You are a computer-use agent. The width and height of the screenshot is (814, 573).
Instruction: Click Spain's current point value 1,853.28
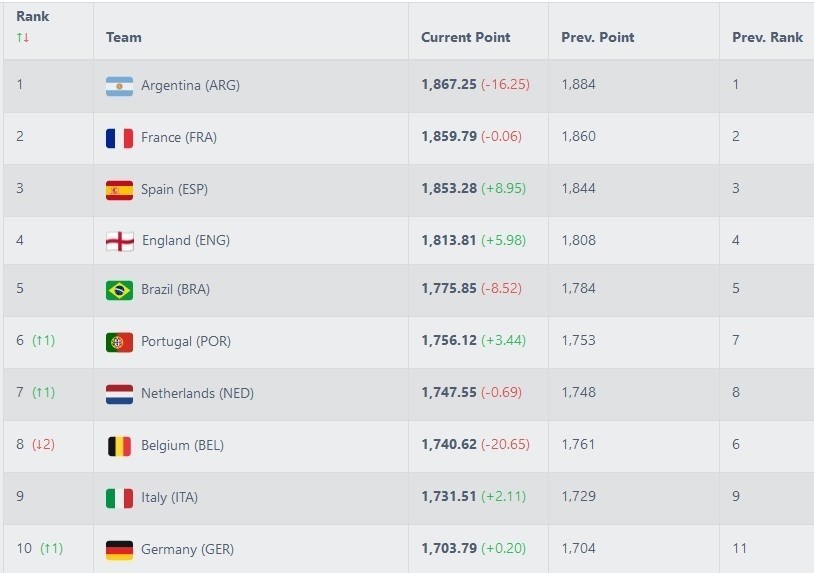point(449,189)
